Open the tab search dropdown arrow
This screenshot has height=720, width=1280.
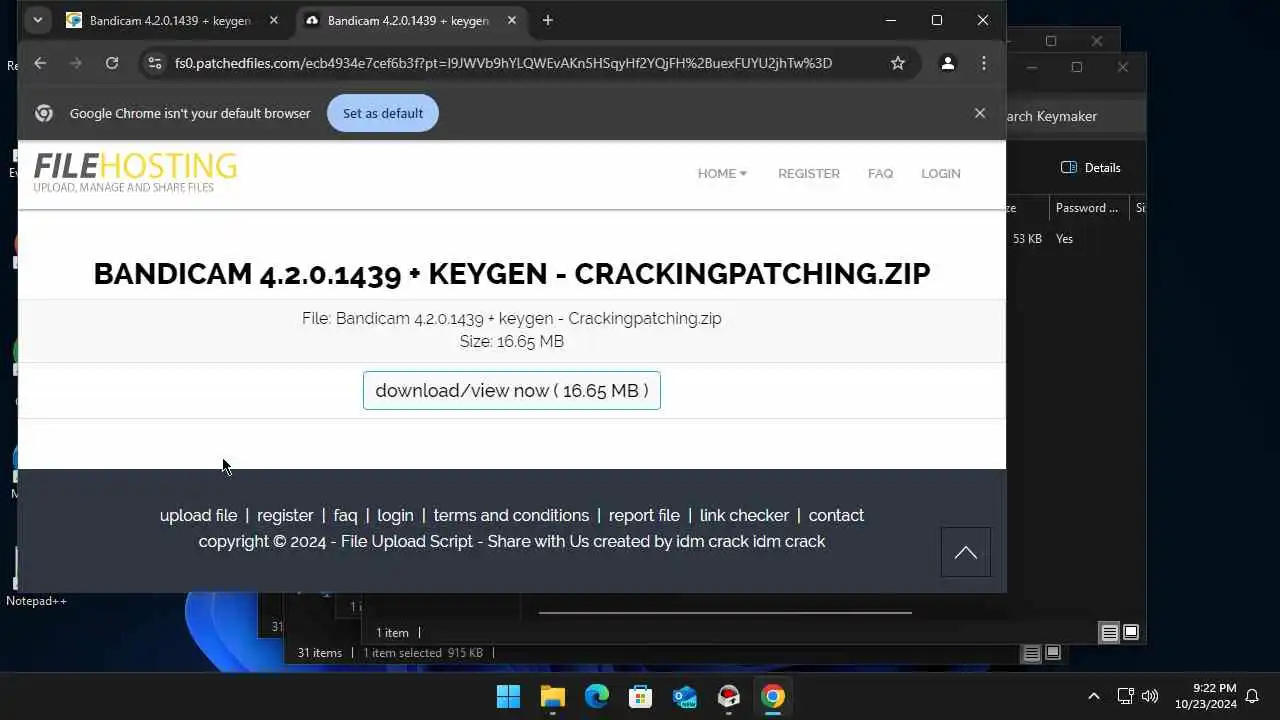[x=37, y=20]
